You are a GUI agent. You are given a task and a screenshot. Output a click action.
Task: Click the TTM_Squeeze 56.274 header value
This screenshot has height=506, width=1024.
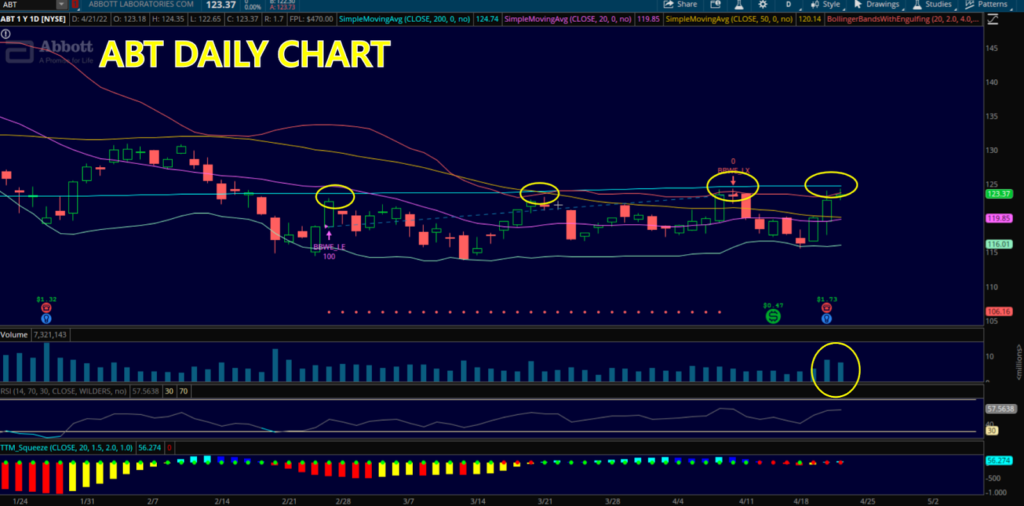pyautogui.click(x=150, y=447)
